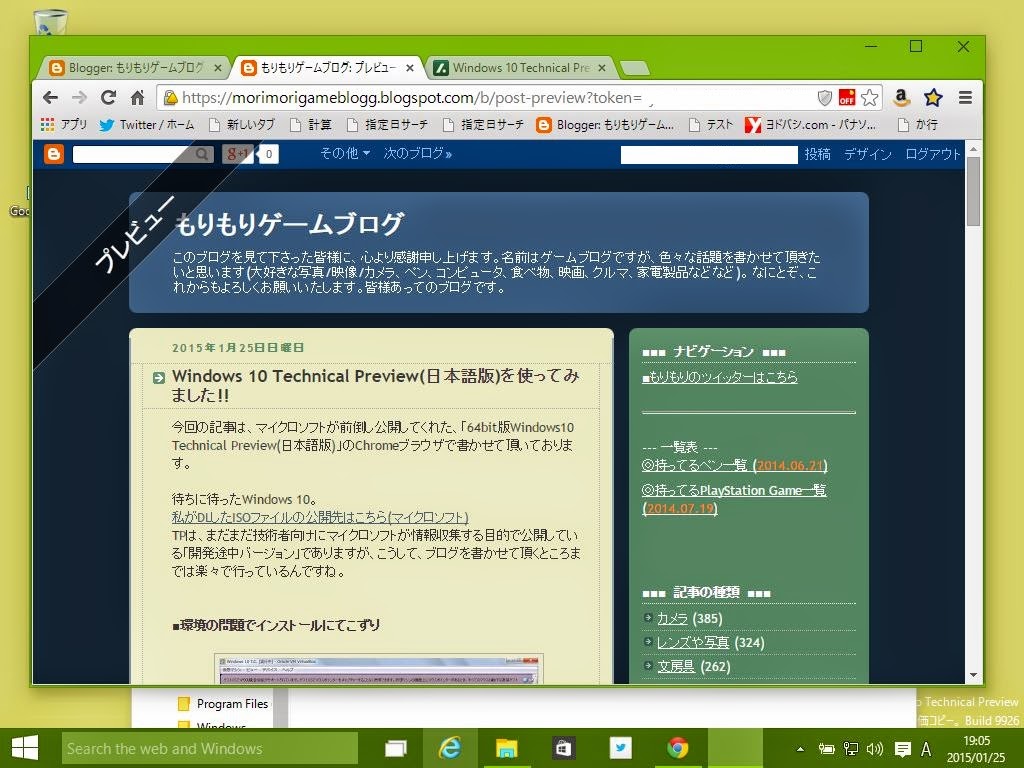Open Task View on the taskbar
The height and width of the screenshot is (768, 1024).
coord(396,748)
